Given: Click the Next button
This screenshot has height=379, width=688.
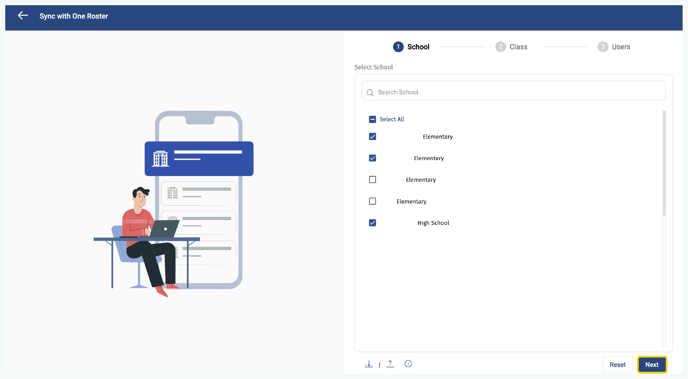Looking at the screenshot, I should coord(652,365).
